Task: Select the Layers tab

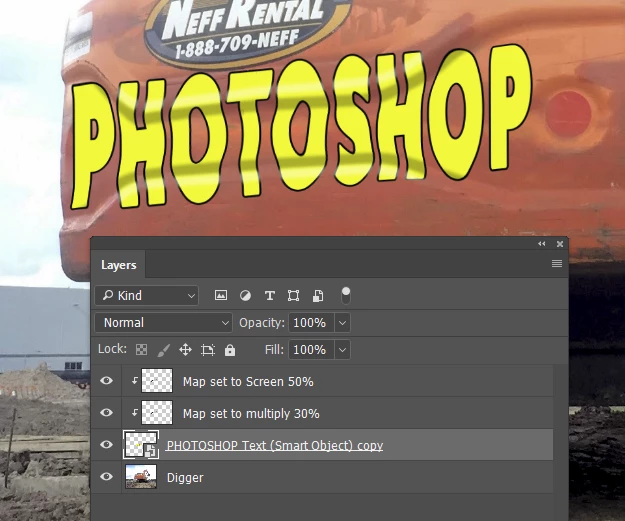Action: tap(118, 265)
